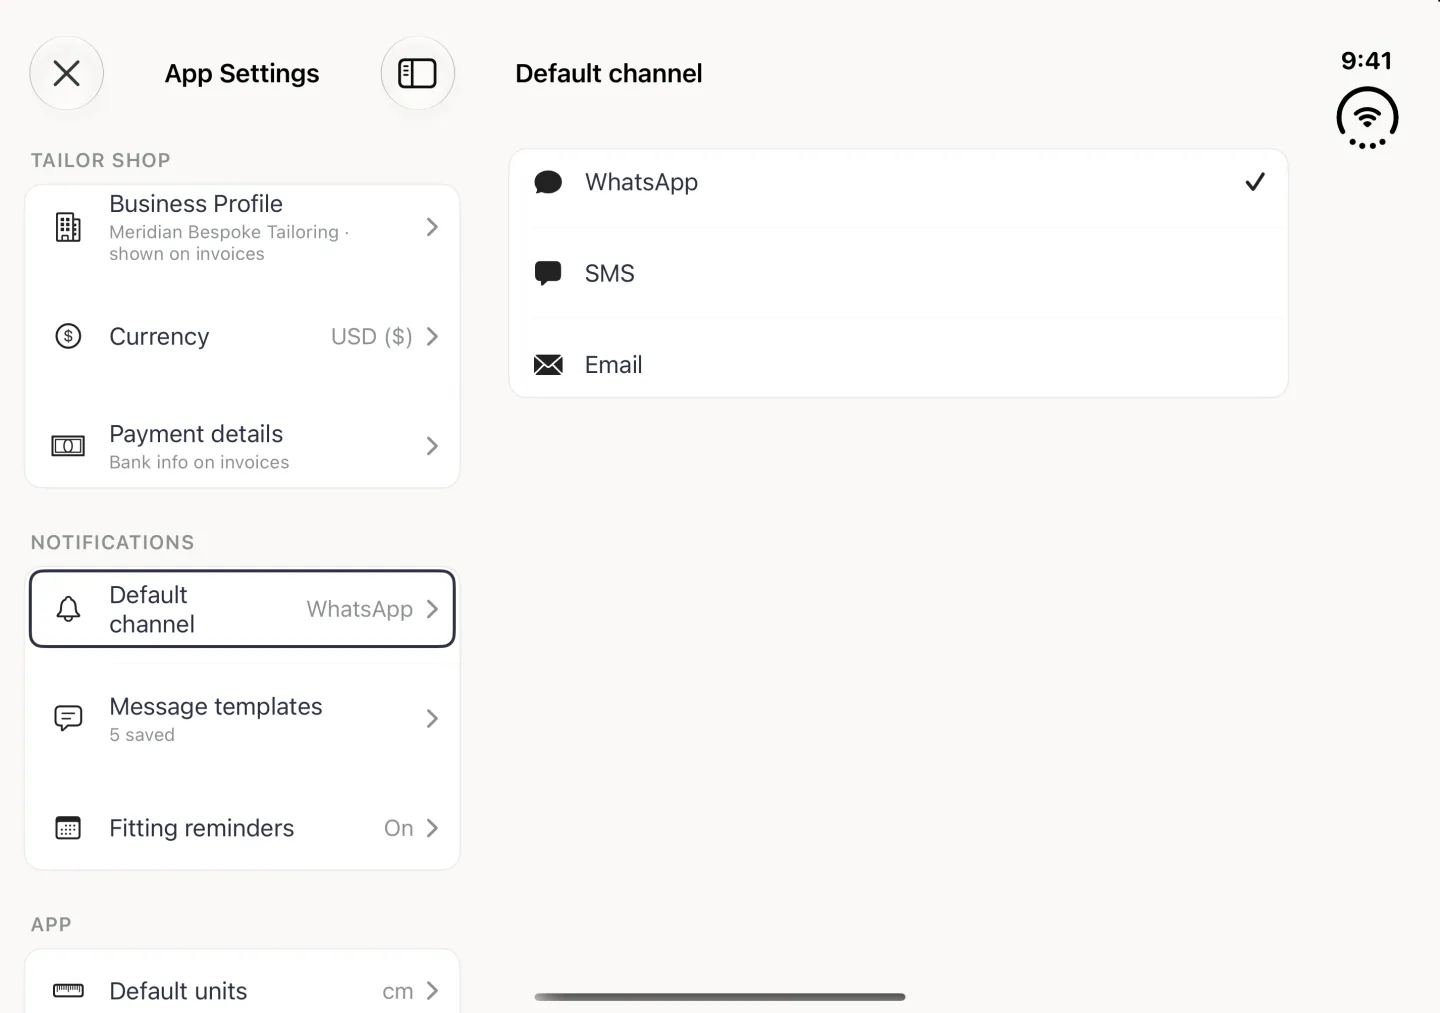
Task: Select SMS as default channel
Action: point(898,273)
